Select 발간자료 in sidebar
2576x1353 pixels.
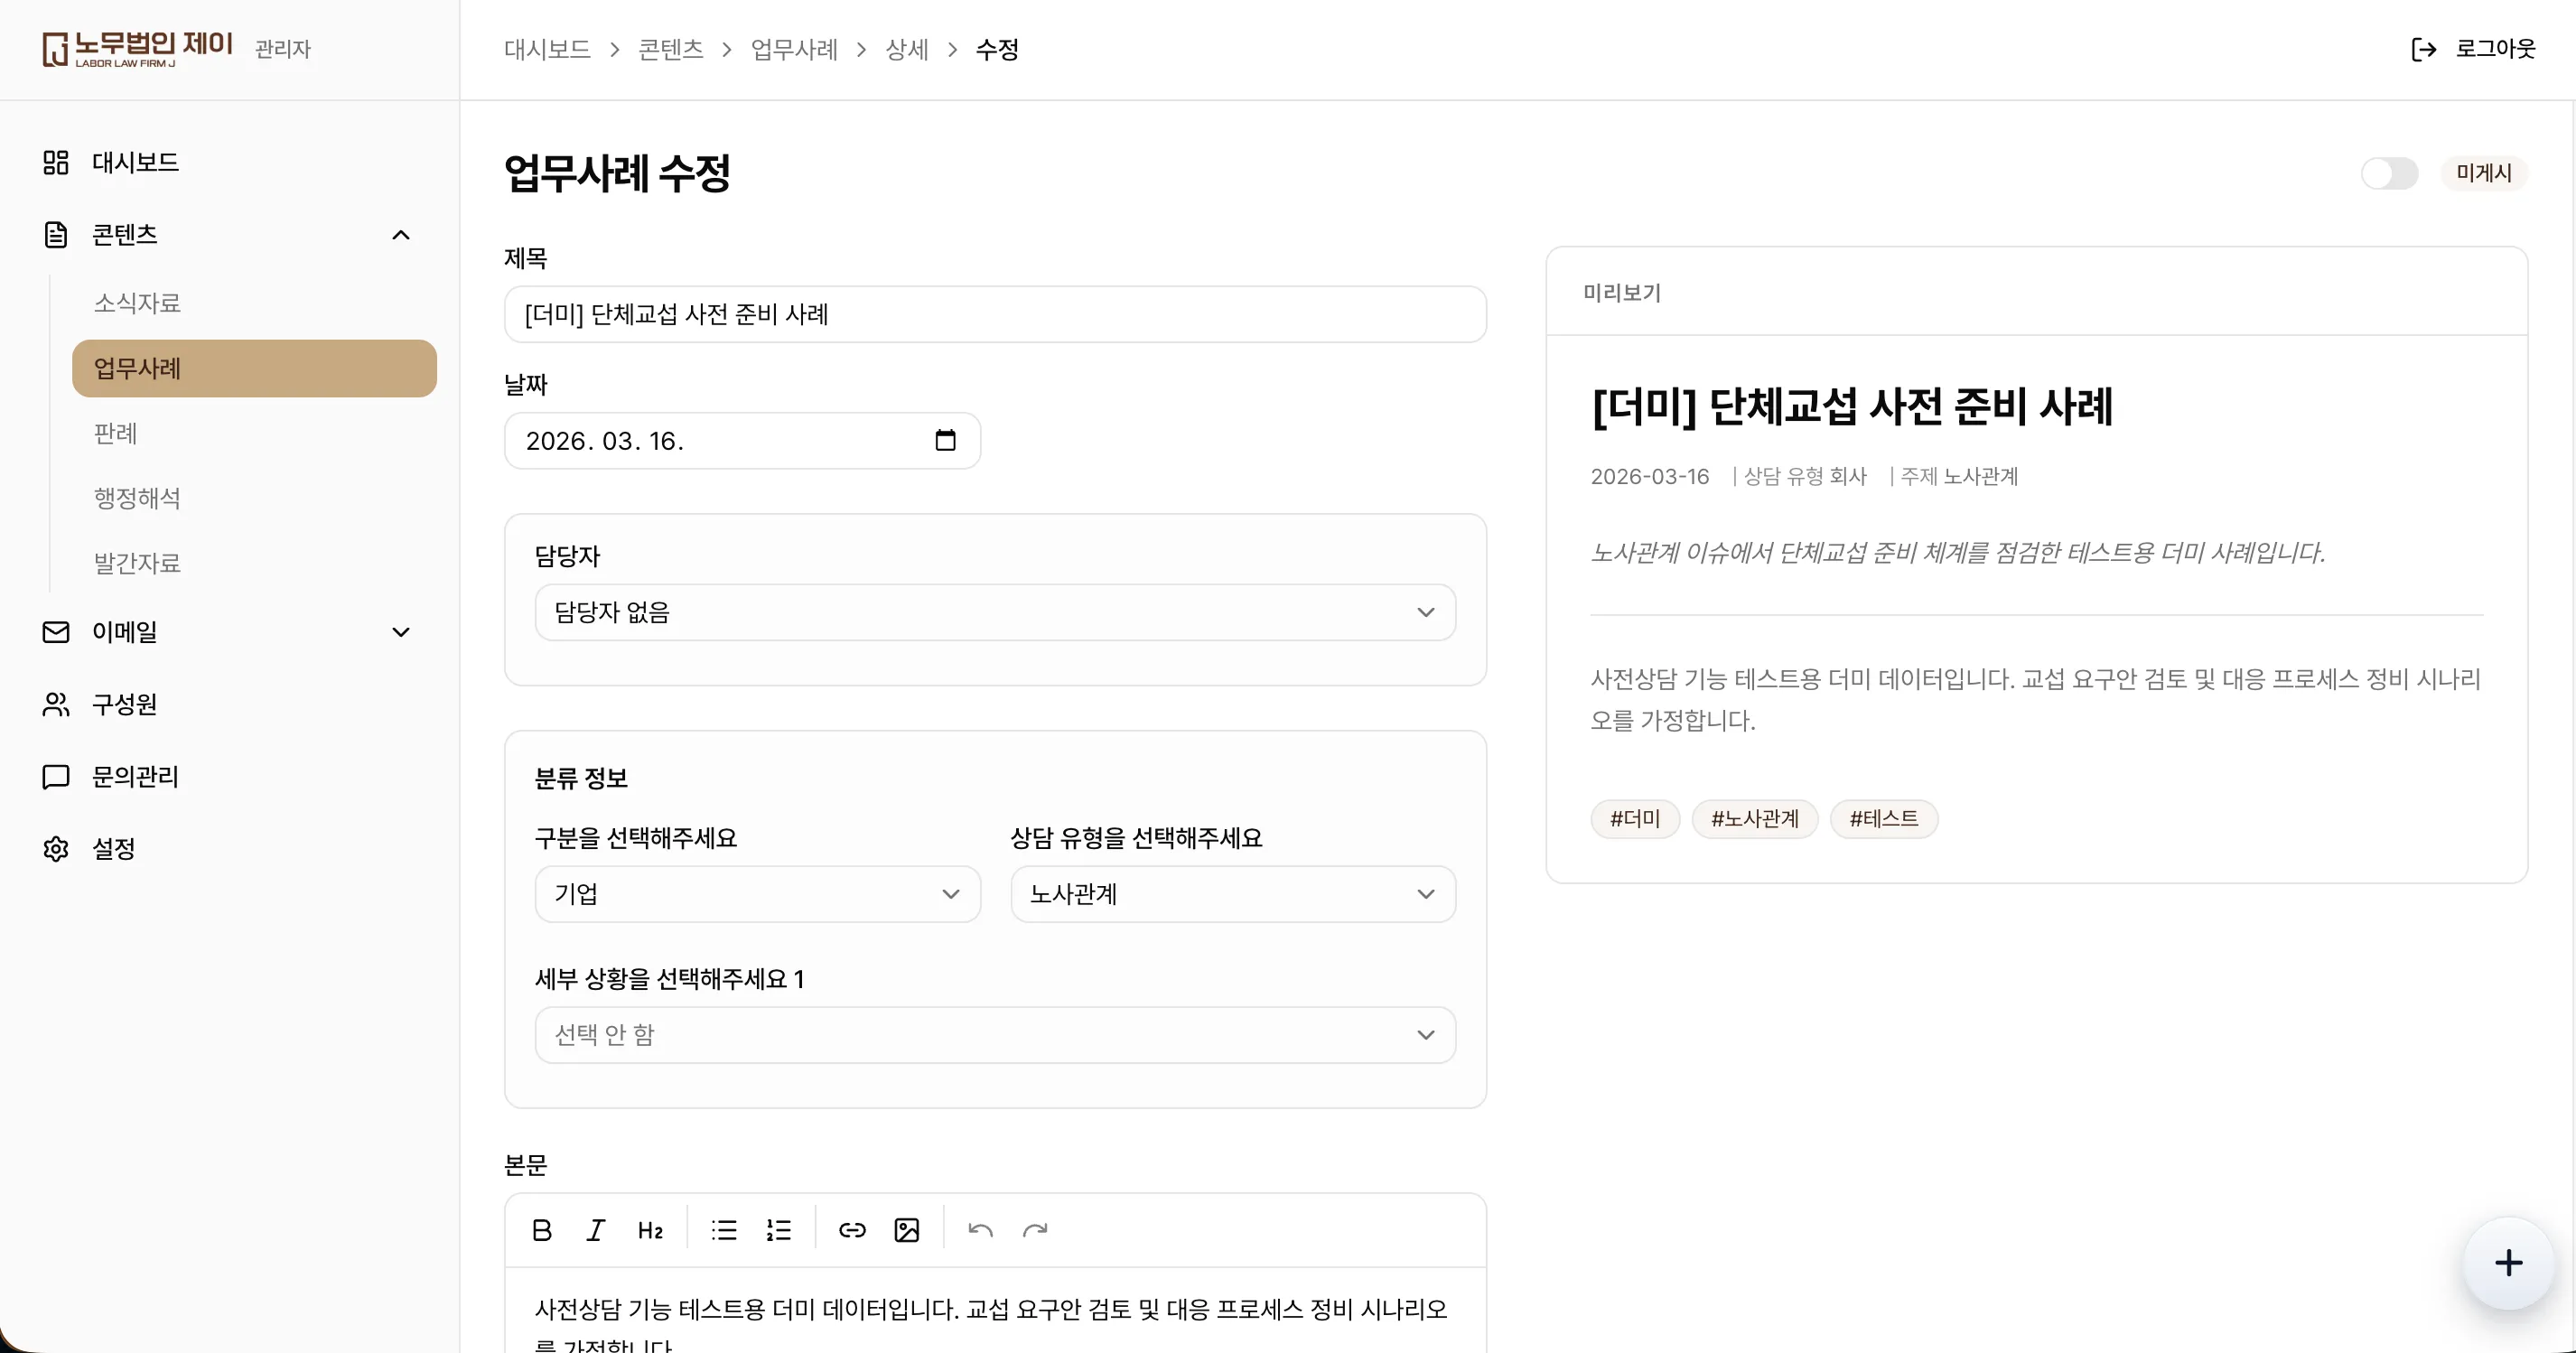point(254,563)
